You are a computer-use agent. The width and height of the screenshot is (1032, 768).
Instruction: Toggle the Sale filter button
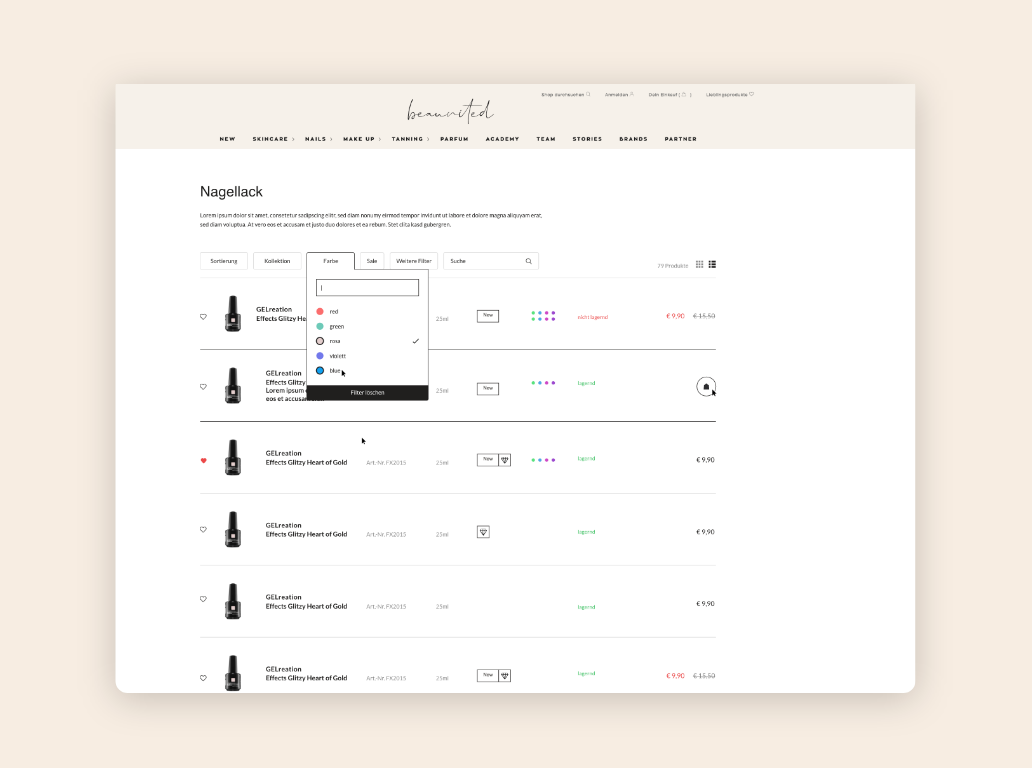[x=371, y=261]
